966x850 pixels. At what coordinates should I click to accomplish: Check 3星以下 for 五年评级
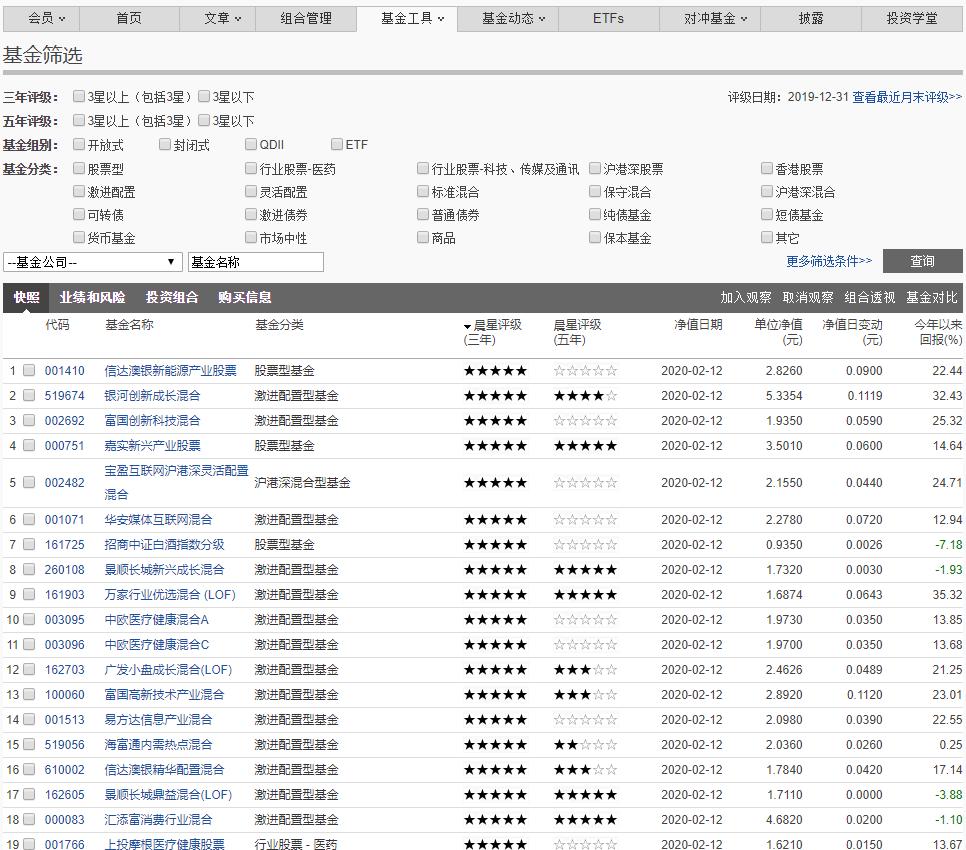204,119
